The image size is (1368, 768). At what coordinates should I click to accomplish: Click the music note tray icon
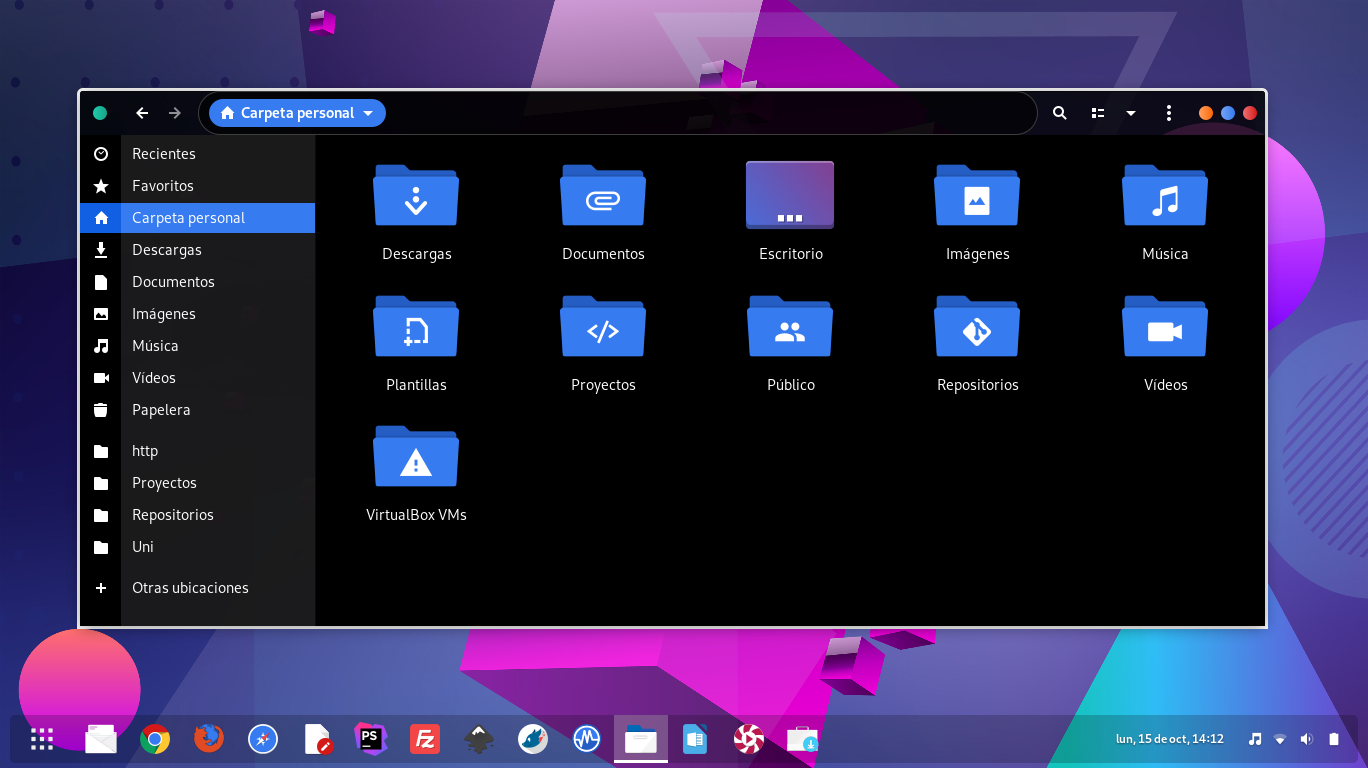click(1254, 739)
